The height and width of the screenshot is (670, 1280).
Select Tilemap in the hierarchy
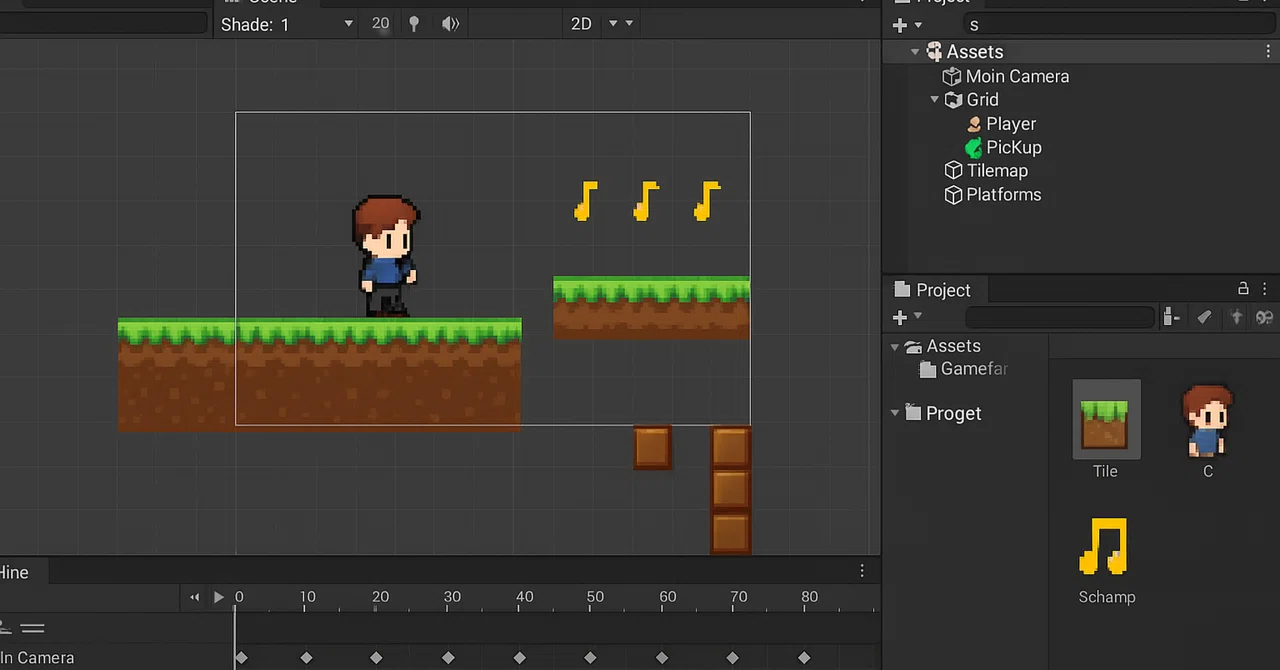[997, 171]
